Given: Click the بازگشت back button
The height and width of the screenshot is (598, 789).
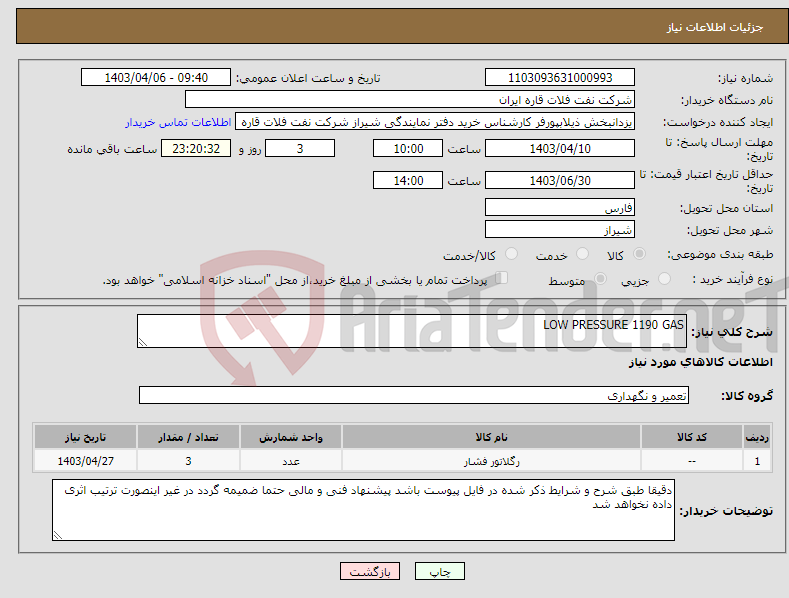Looking at the screenshot, I should click(x=370, y=571).
